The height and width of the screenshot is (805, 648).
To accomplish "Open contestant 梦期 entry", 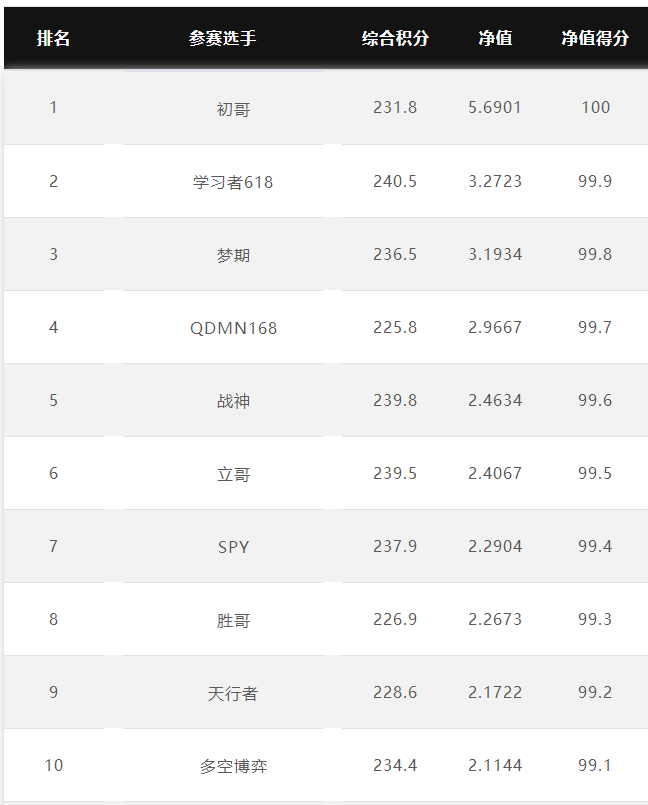I will tap(233, 255).
